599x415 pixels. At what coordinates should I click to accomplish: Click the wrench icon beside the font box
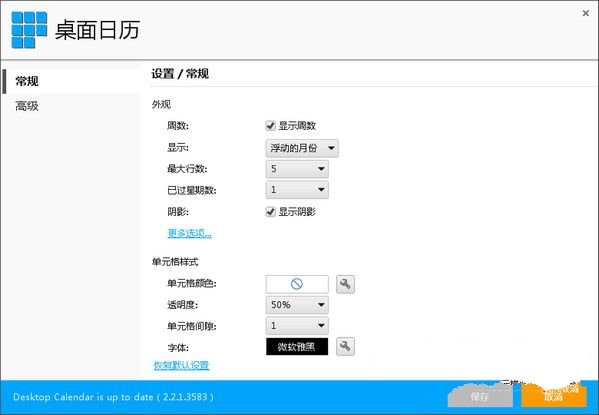click(345, 347)
